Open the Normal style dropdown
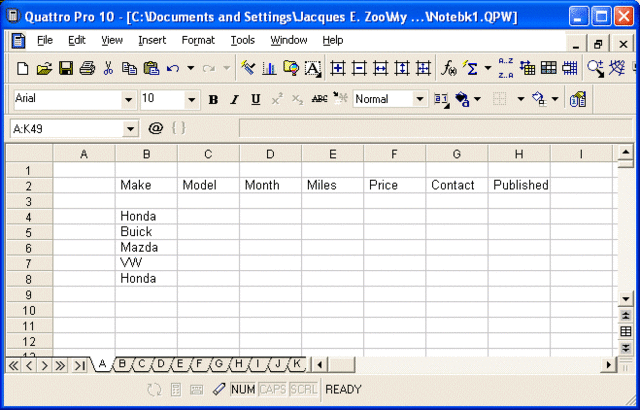The image size is (640, 410). [419, 99]
